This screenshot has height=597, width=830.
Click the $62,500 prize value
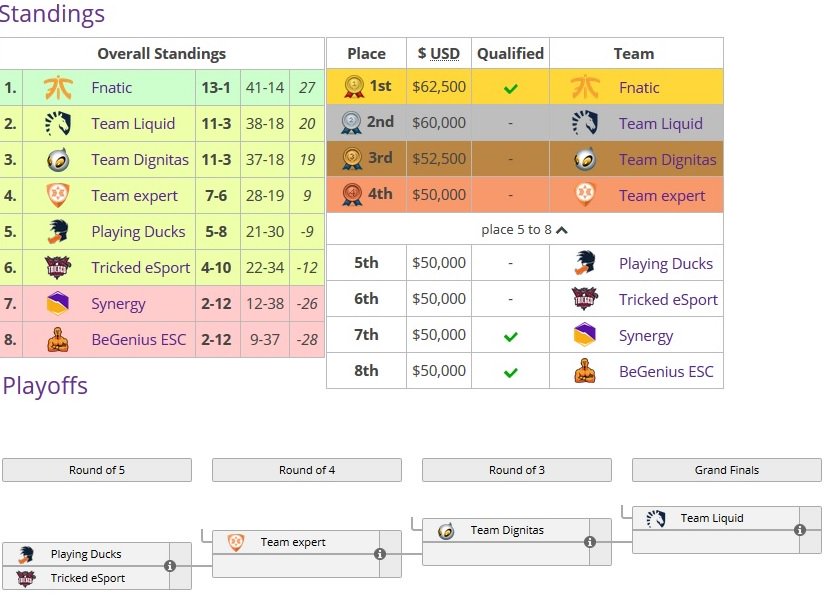point(439,87)
